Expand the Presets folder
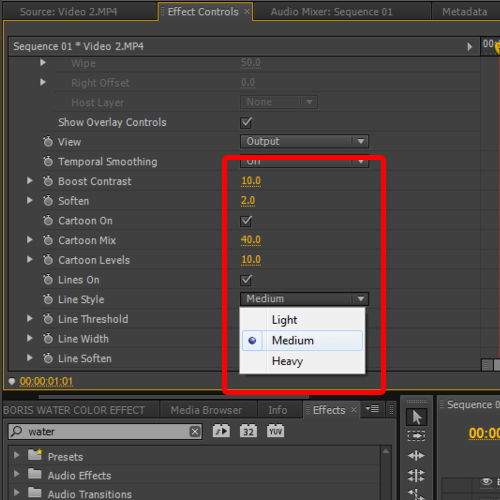Image resolution: width=500 pixels, height=500 pixels. coord(16,455)
